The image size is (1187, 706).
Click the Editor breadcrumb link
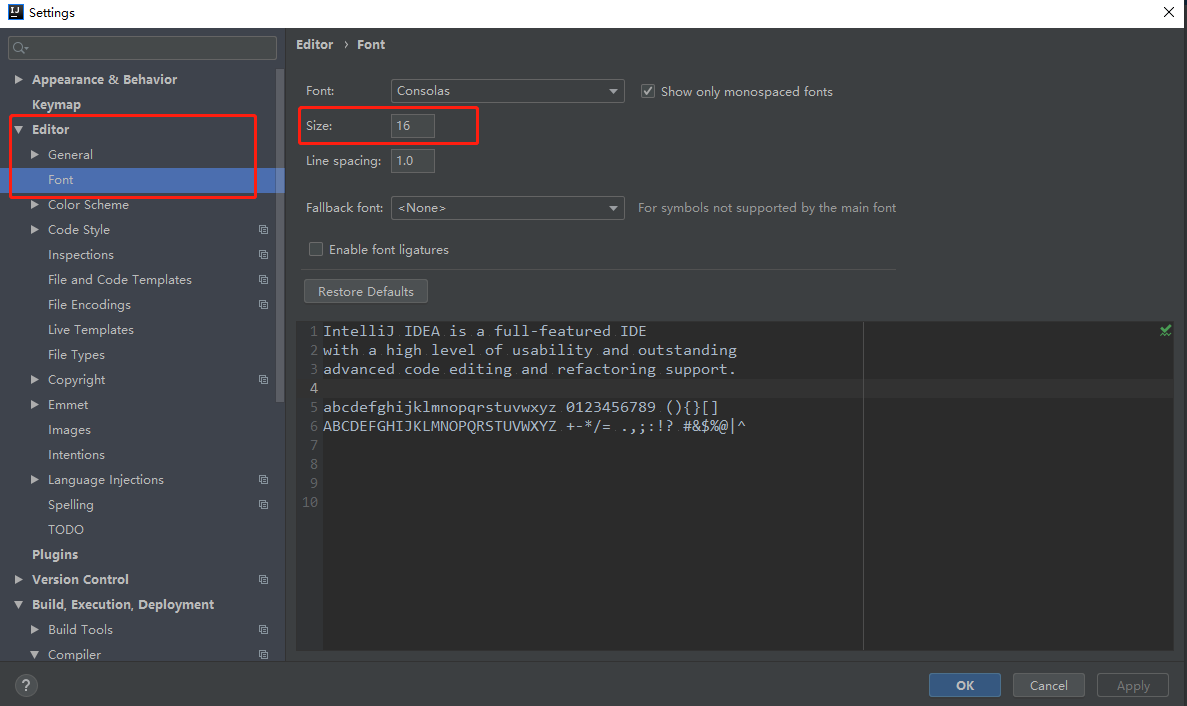[x=314, y=44]
